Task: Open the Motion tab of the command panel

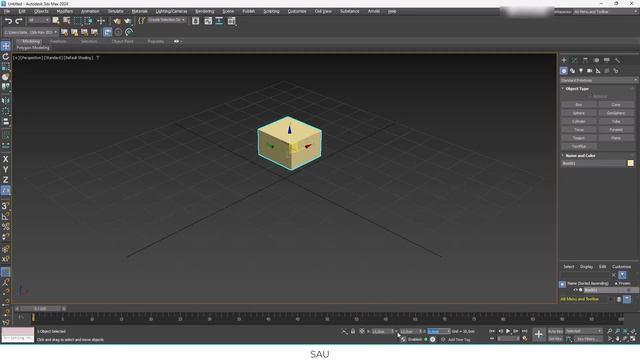Action: (596, 60)
